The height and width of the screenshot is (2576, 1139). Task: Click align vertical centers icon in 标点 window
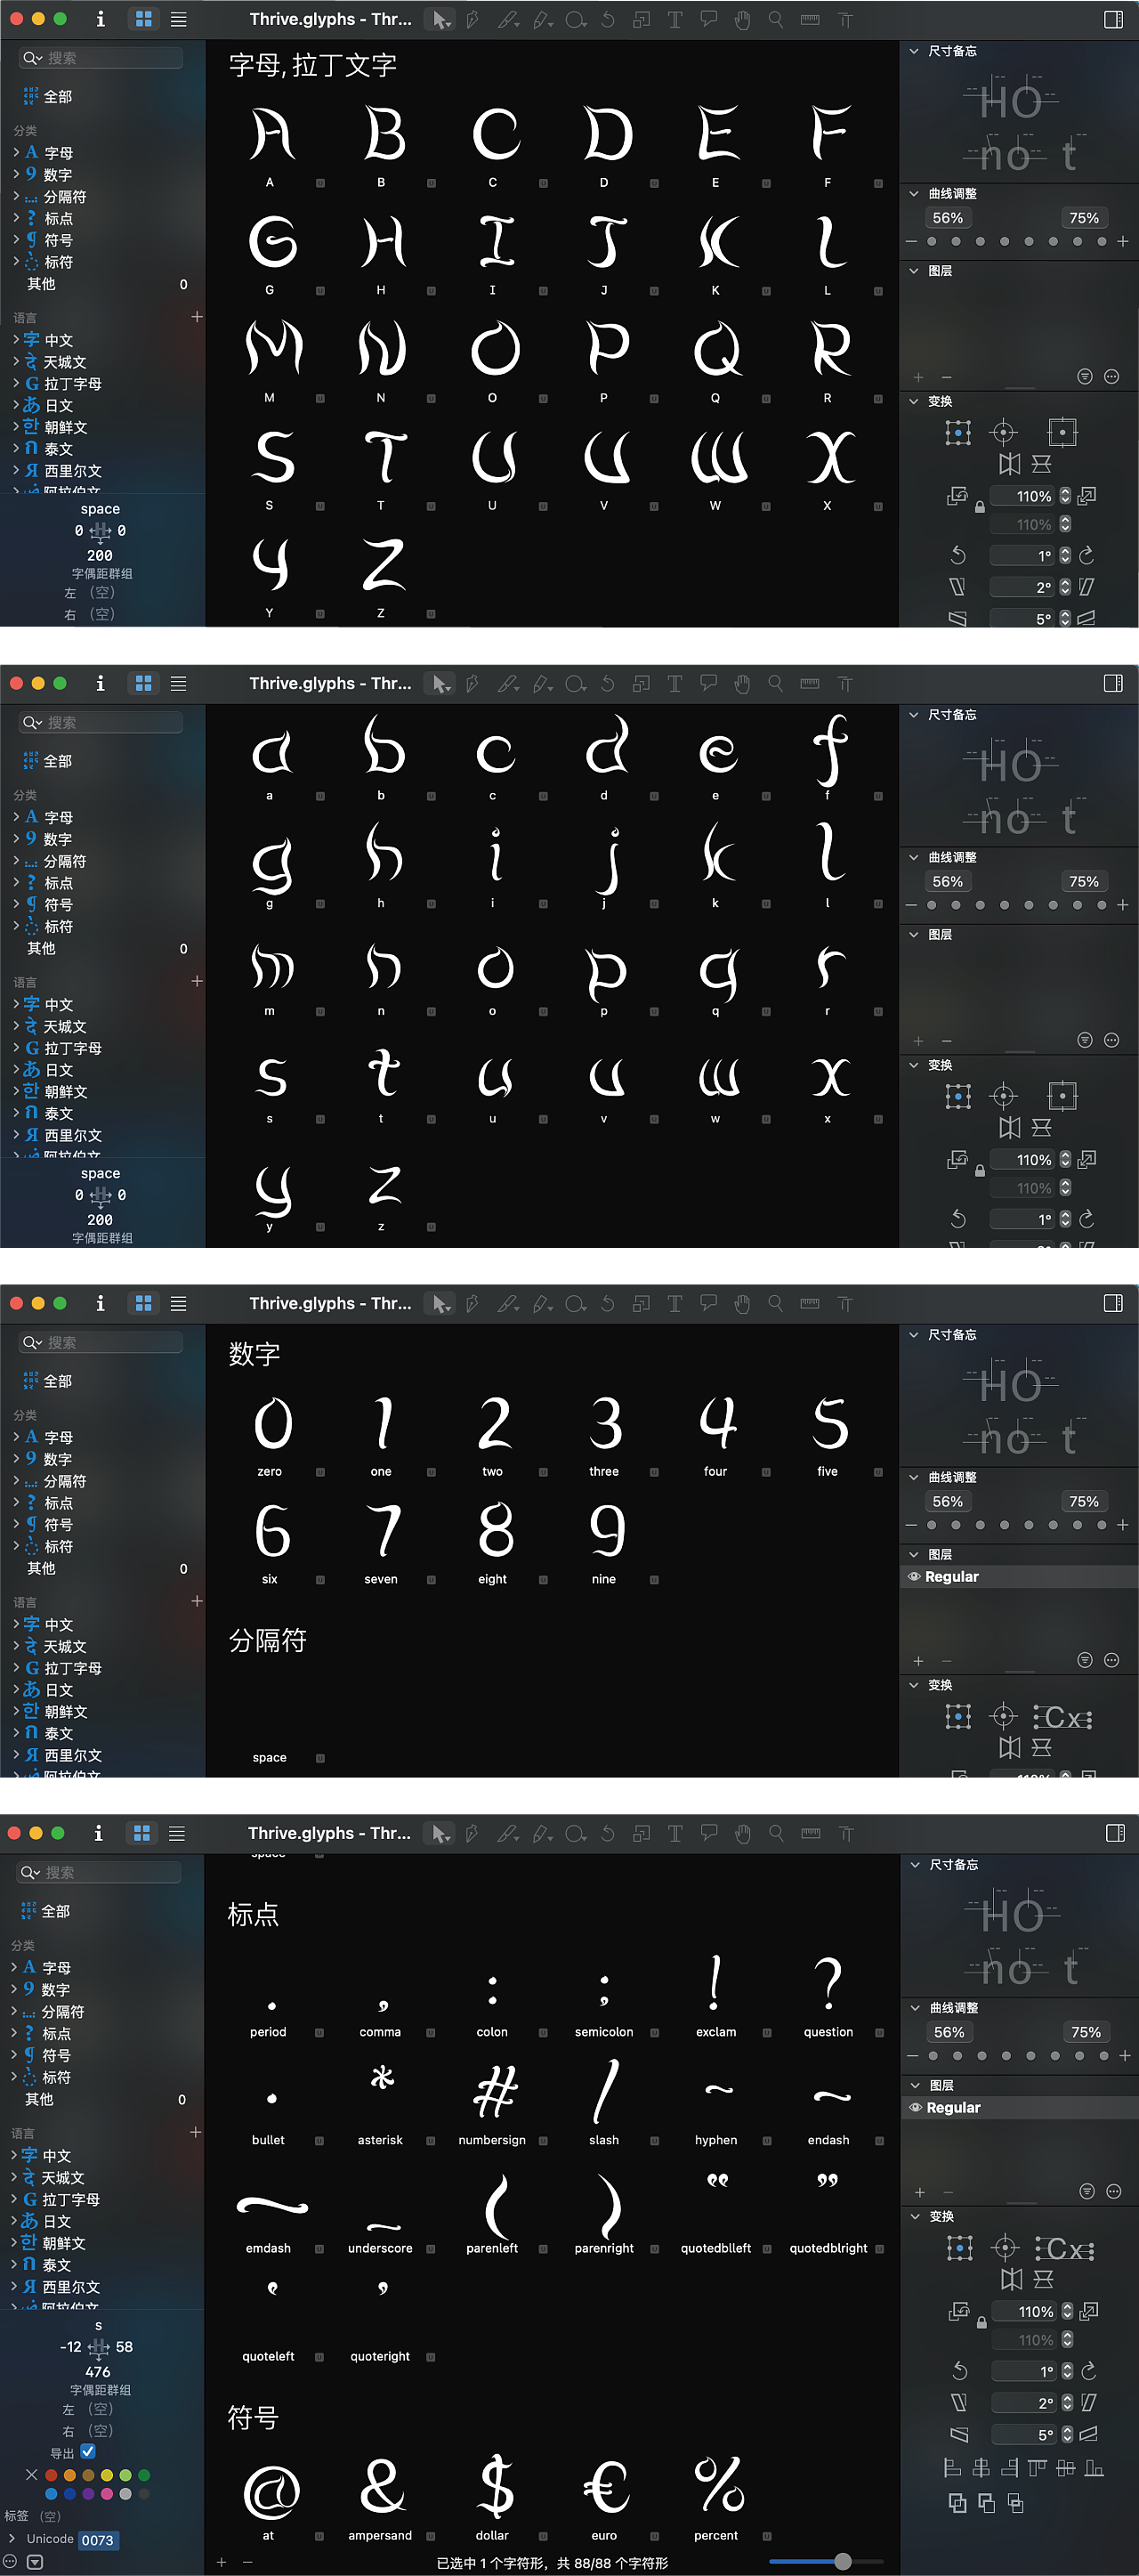coord(1066,2468)
